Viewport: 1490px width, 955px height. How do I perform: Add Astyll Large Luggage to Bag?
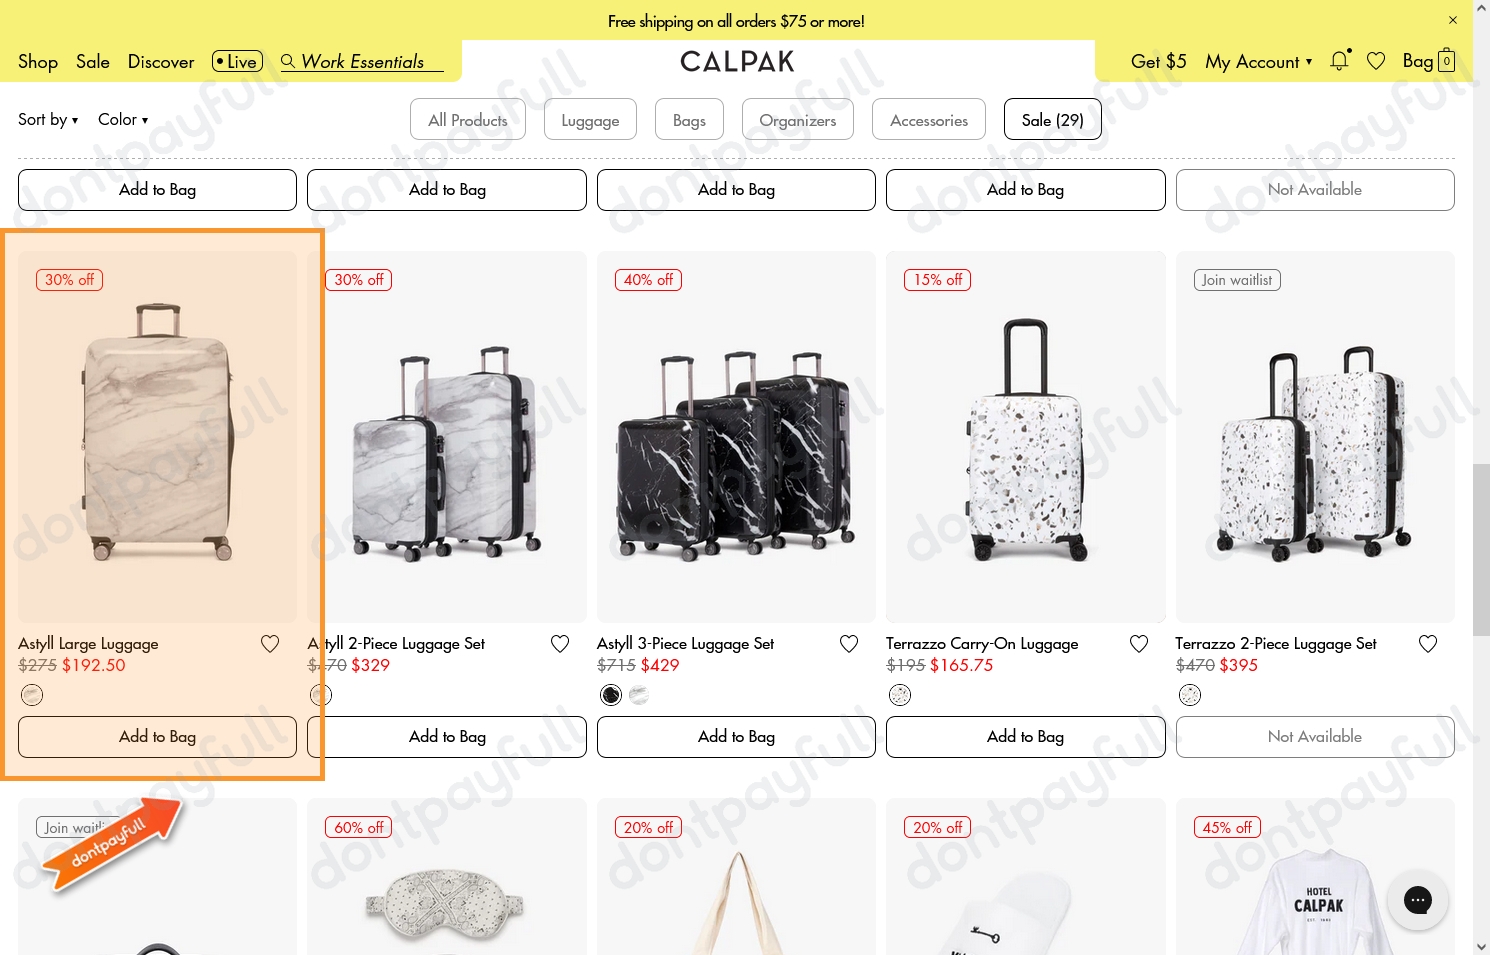pos(157,736)
